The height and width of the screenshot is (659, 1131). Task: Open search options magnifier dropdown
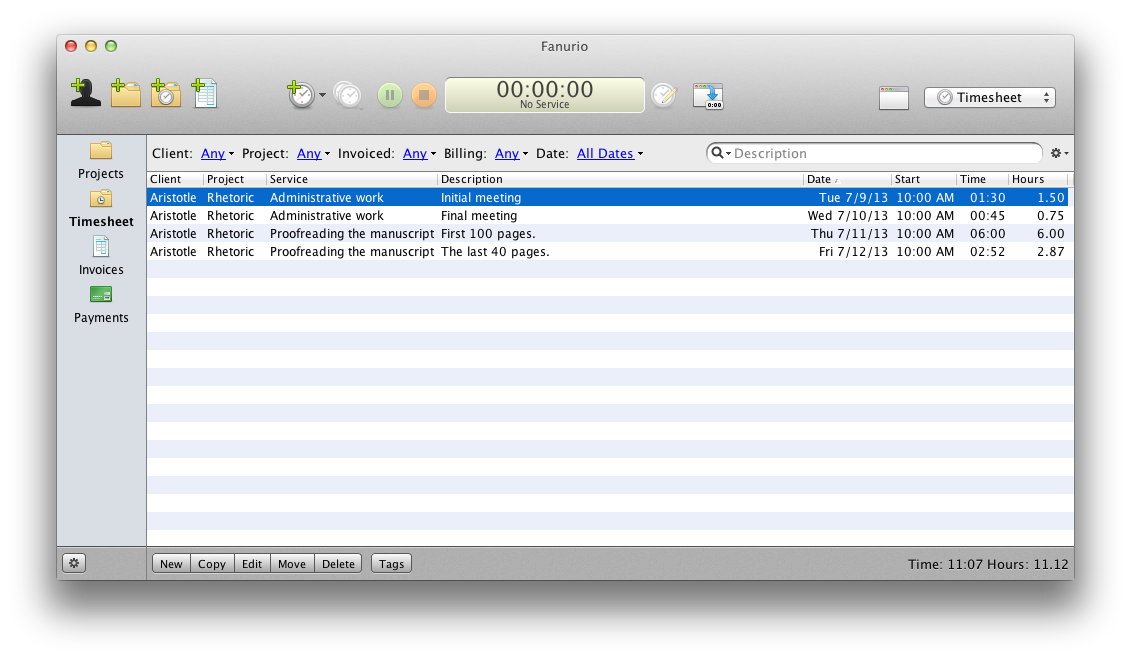click(x=721, y=153)
